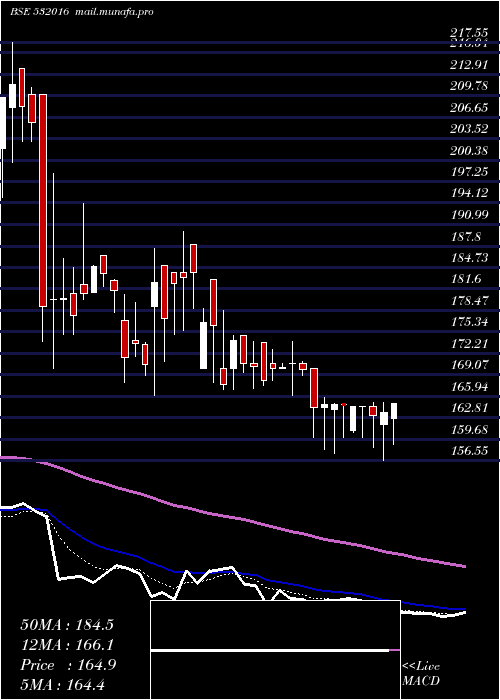500x700 pixels.
Task: Click the 175.34 price axis label
Action: [x=468, y=322]
